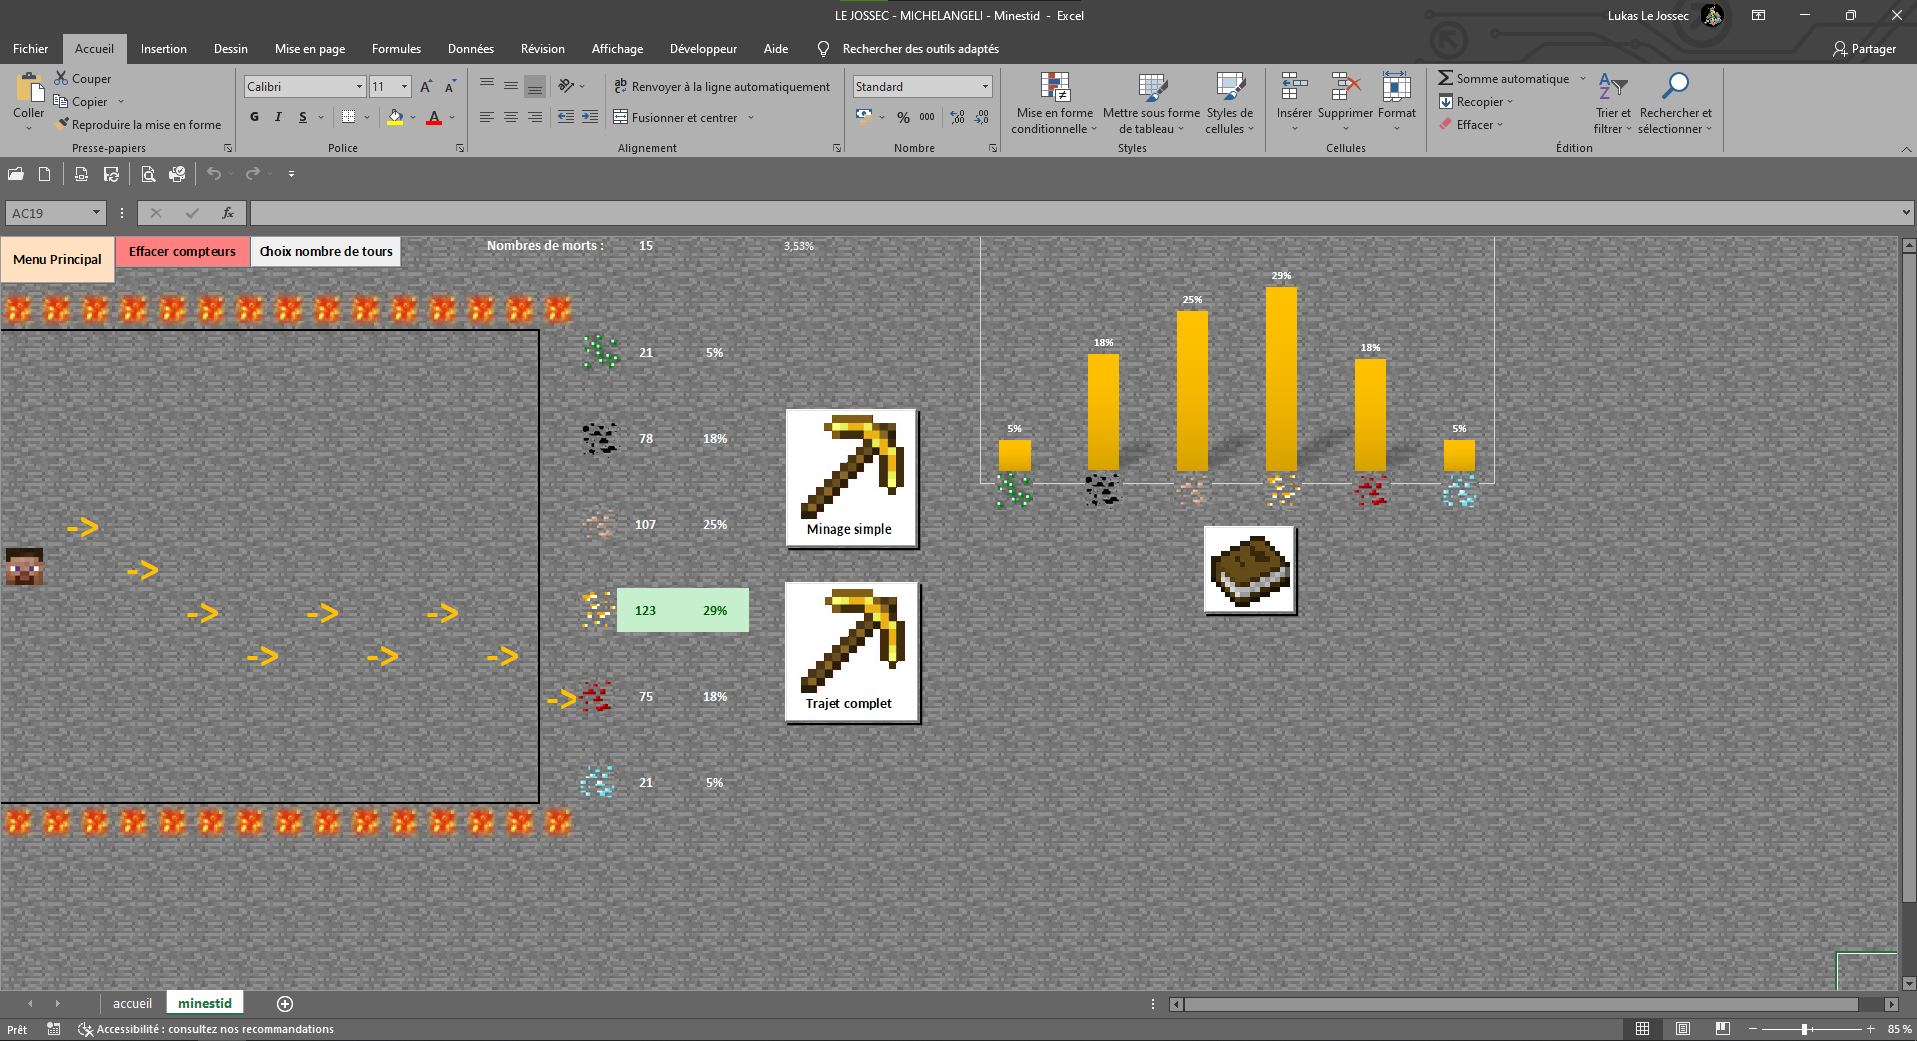1917x1041 pixels.
Task: Click the Supprimer cells icon
Action: coord(1345,88)
